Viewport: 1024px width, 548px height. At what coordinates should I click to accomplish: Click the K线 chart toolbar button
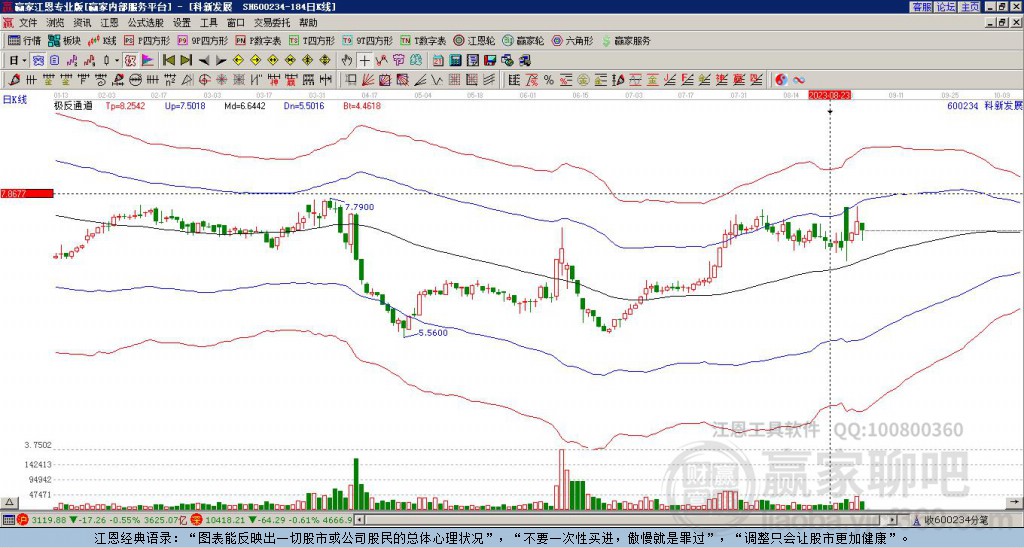pos(103,41)
